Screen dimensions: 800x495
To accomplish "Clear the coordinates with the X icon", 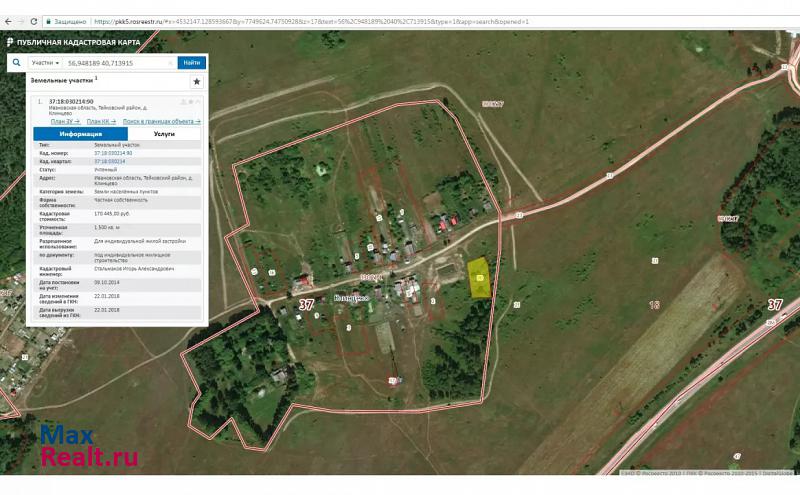I will [171, 63].
